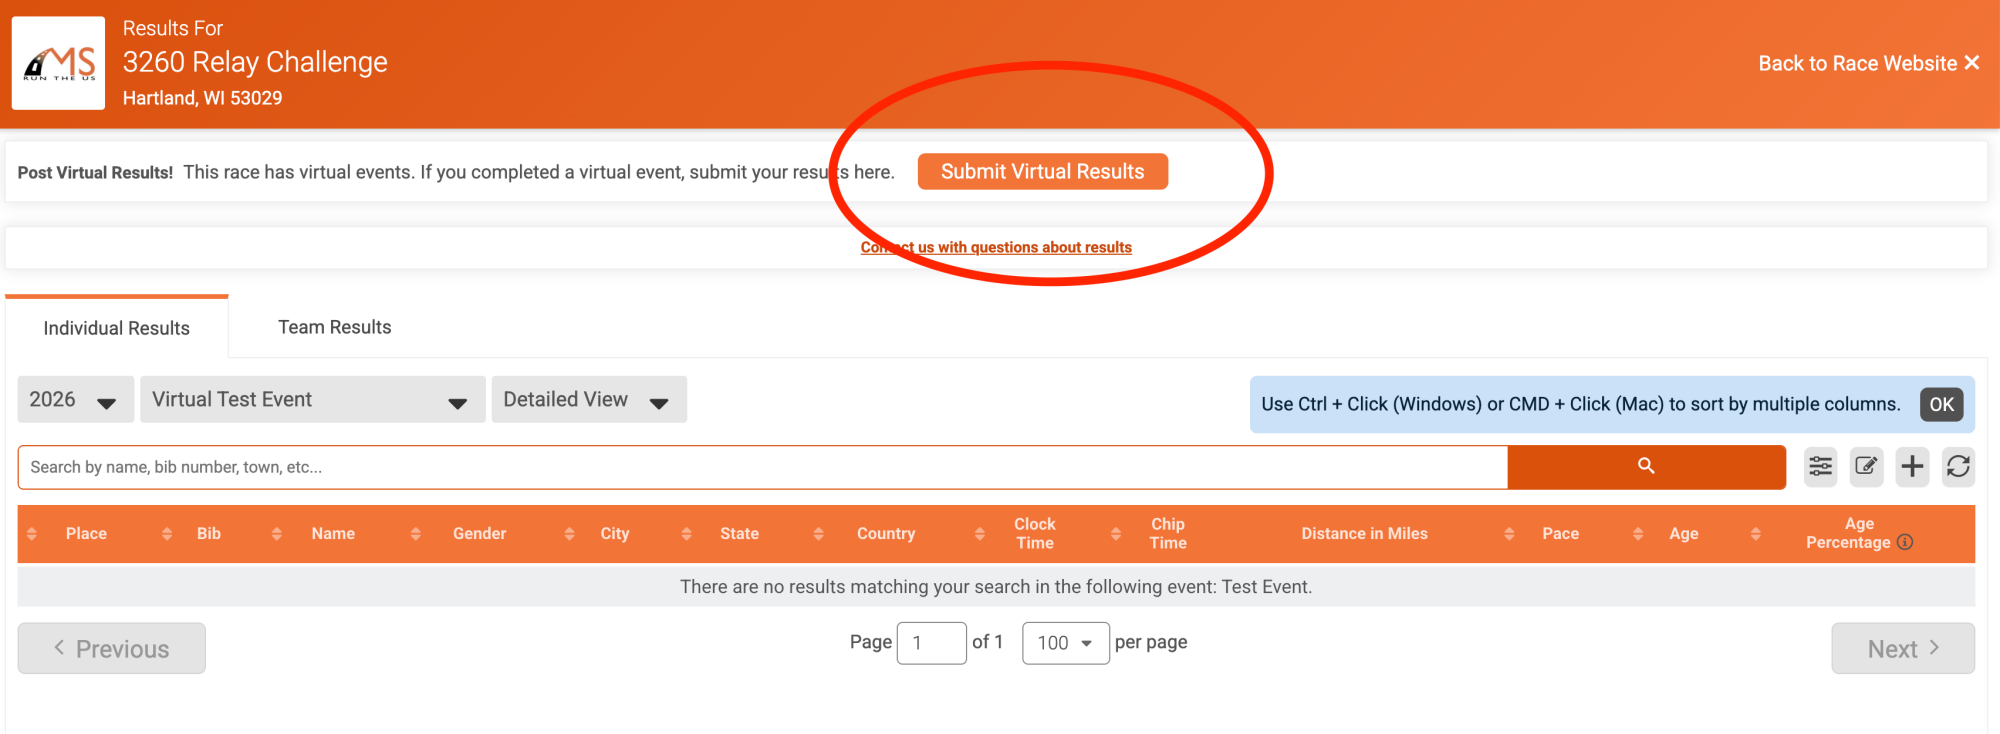
Task: Click Back to Race Website
Action: [1868, 63]
